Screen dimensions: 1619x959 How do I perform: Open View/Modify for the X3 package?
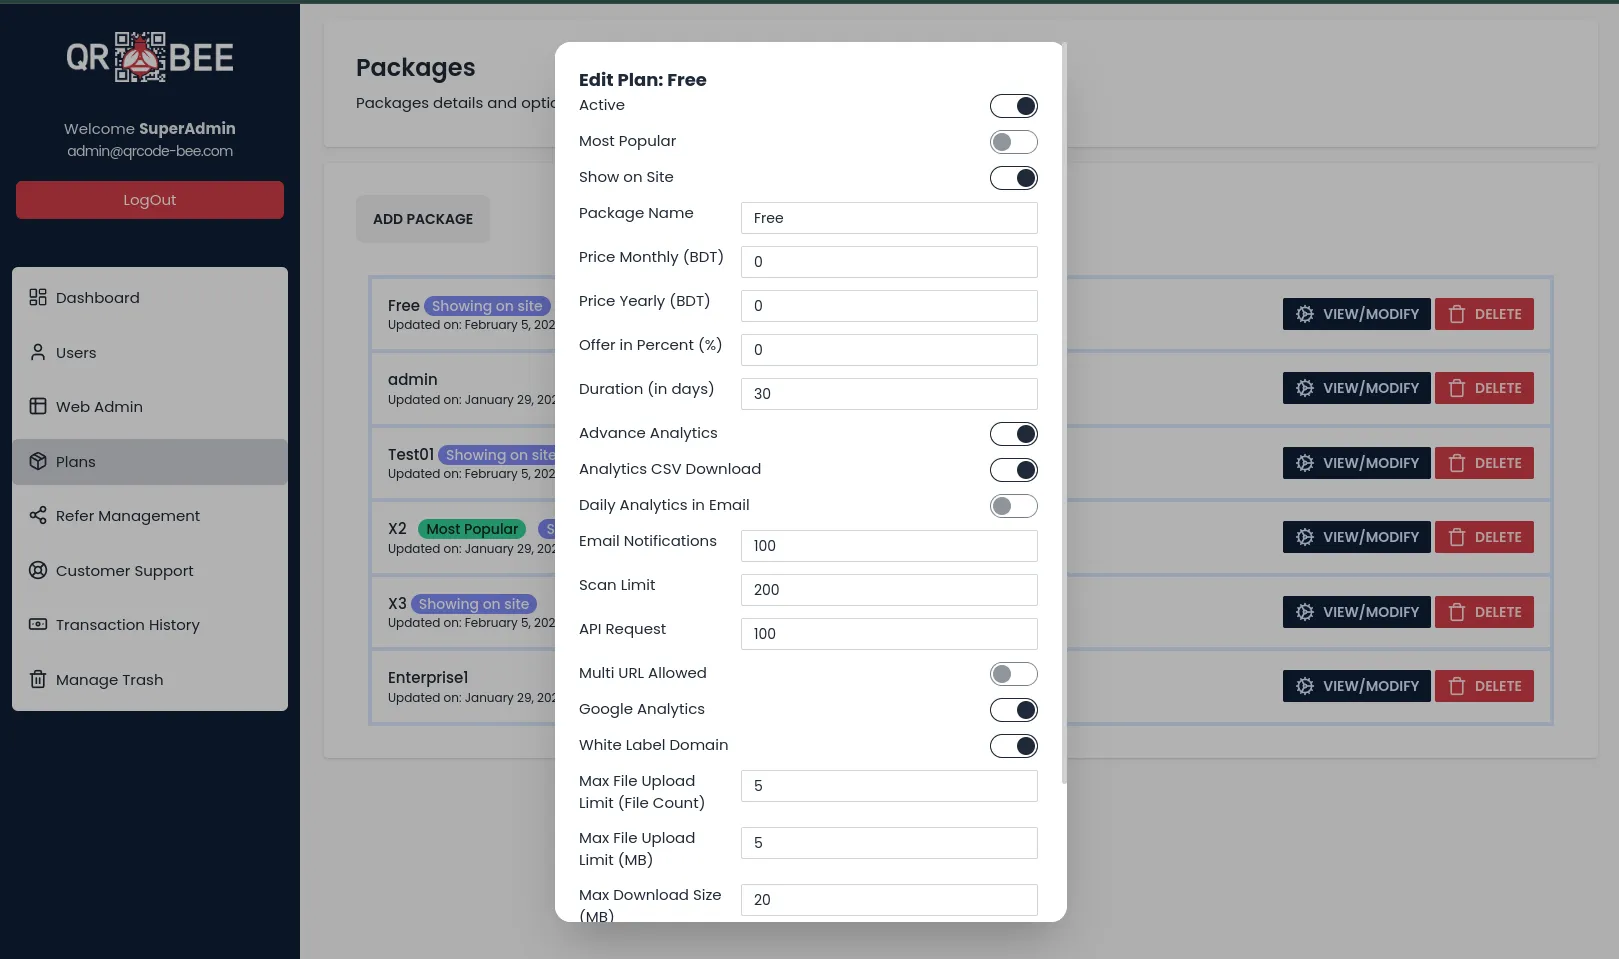(x=1356, y=612)
